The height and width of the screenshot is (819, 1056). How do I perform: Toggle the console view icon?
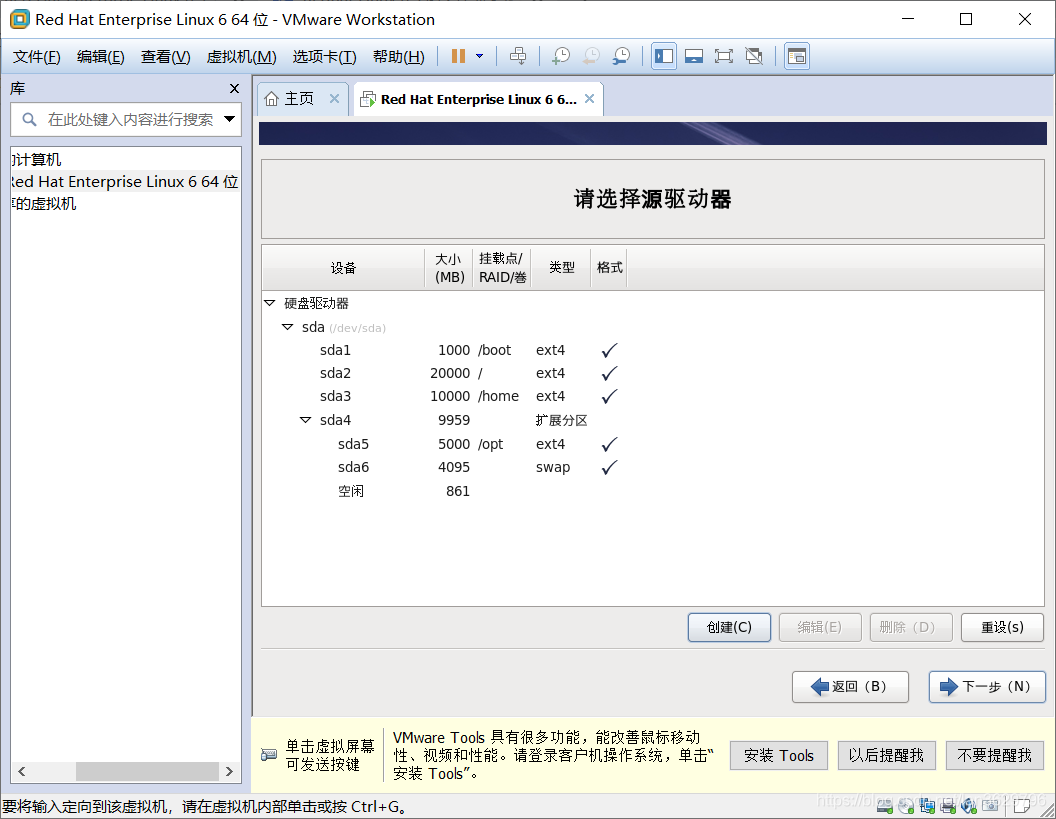[x=797, y=56]
